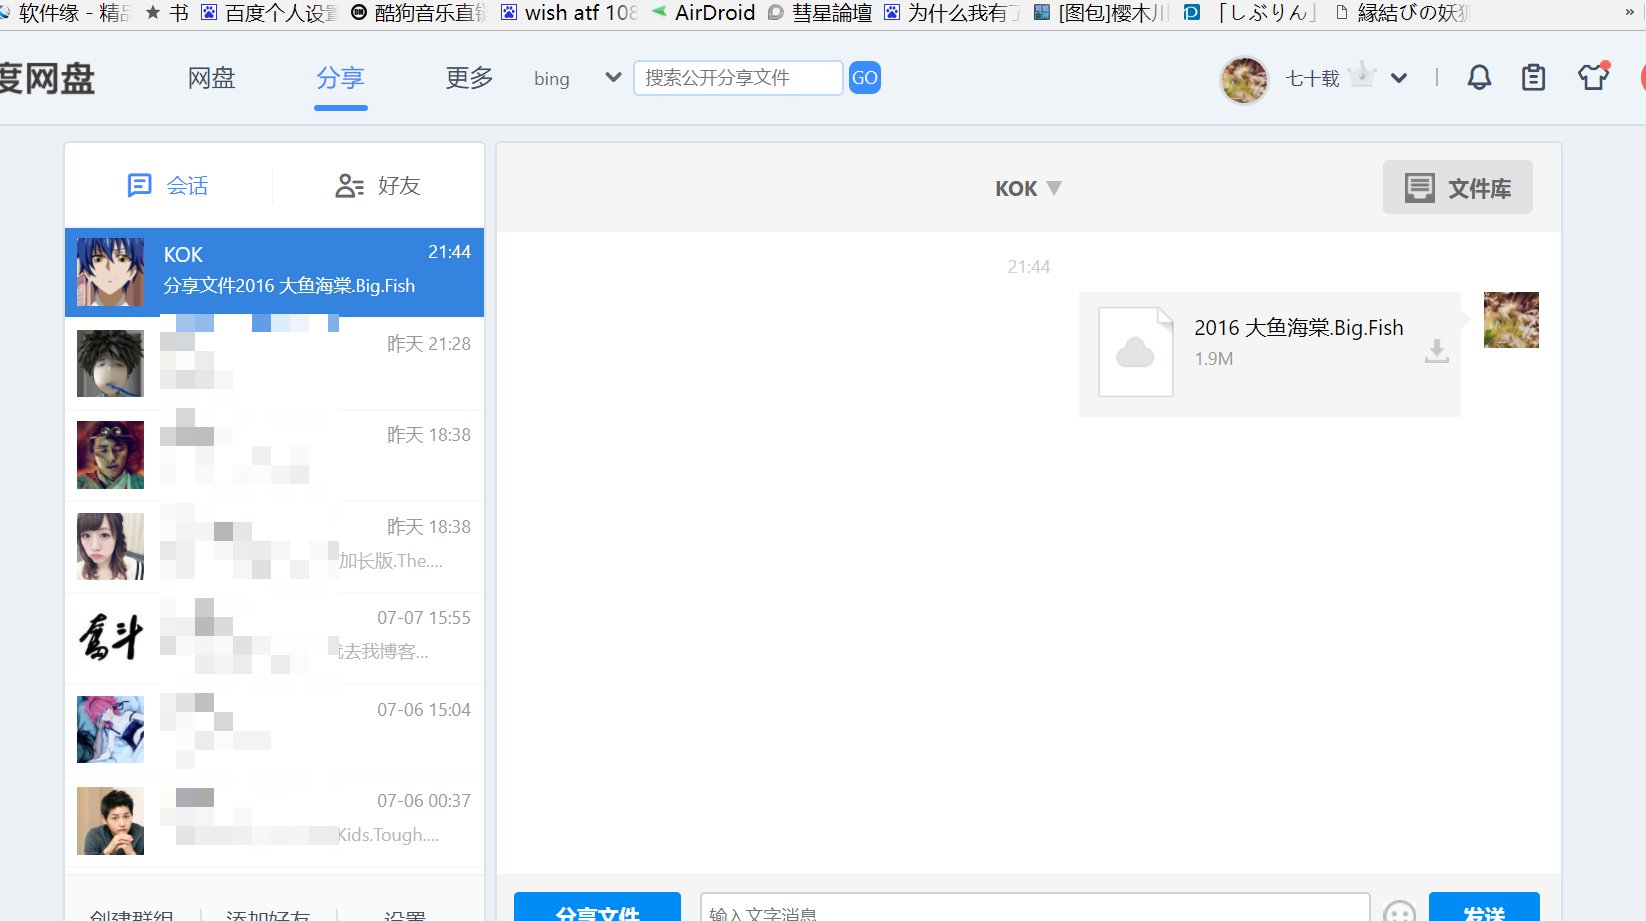Expand the bing search engine dropdown
The image size is (1646, 921).
click(x=611, y=77)
